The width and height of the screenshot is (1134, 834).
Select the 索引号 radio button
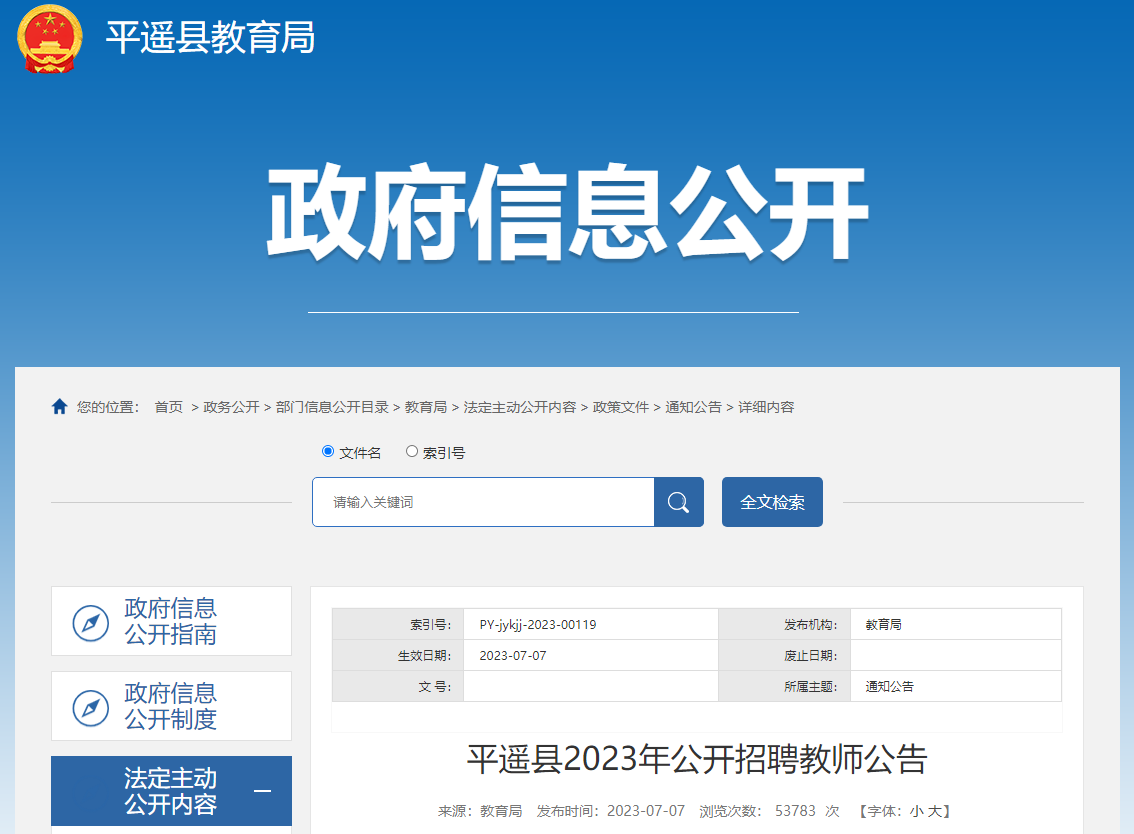412,452
